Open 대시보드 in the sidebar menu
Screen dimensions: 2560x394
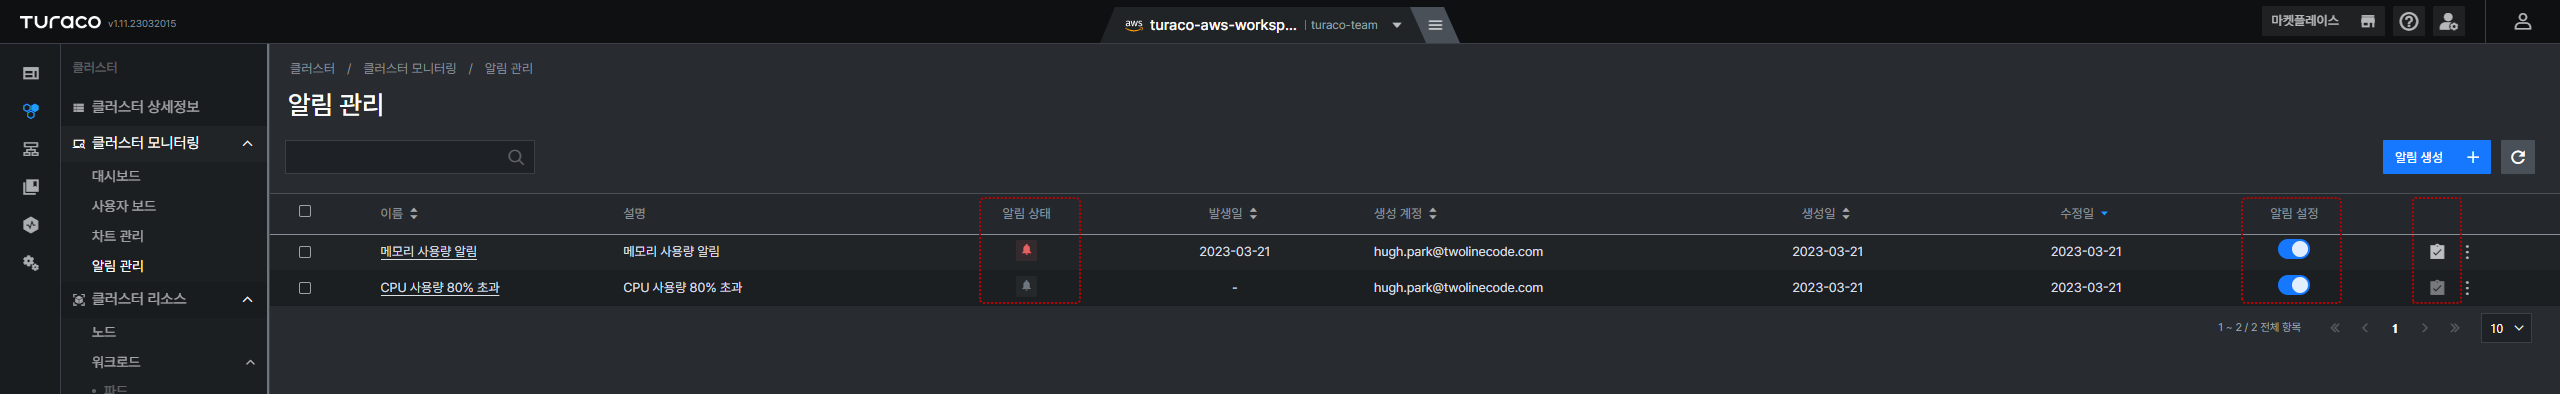coord(116,176)
